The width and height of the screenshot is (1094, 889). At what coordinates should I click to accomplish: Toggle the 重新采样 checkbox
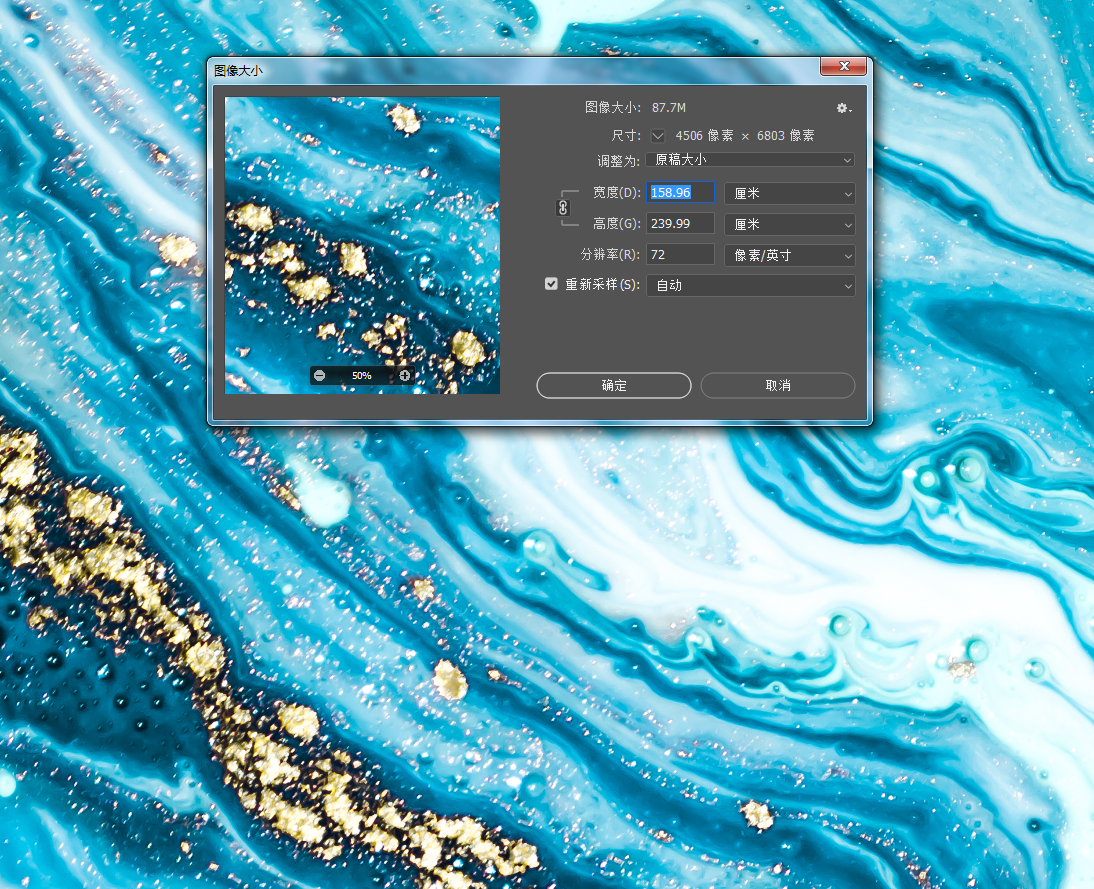(551, 284)
